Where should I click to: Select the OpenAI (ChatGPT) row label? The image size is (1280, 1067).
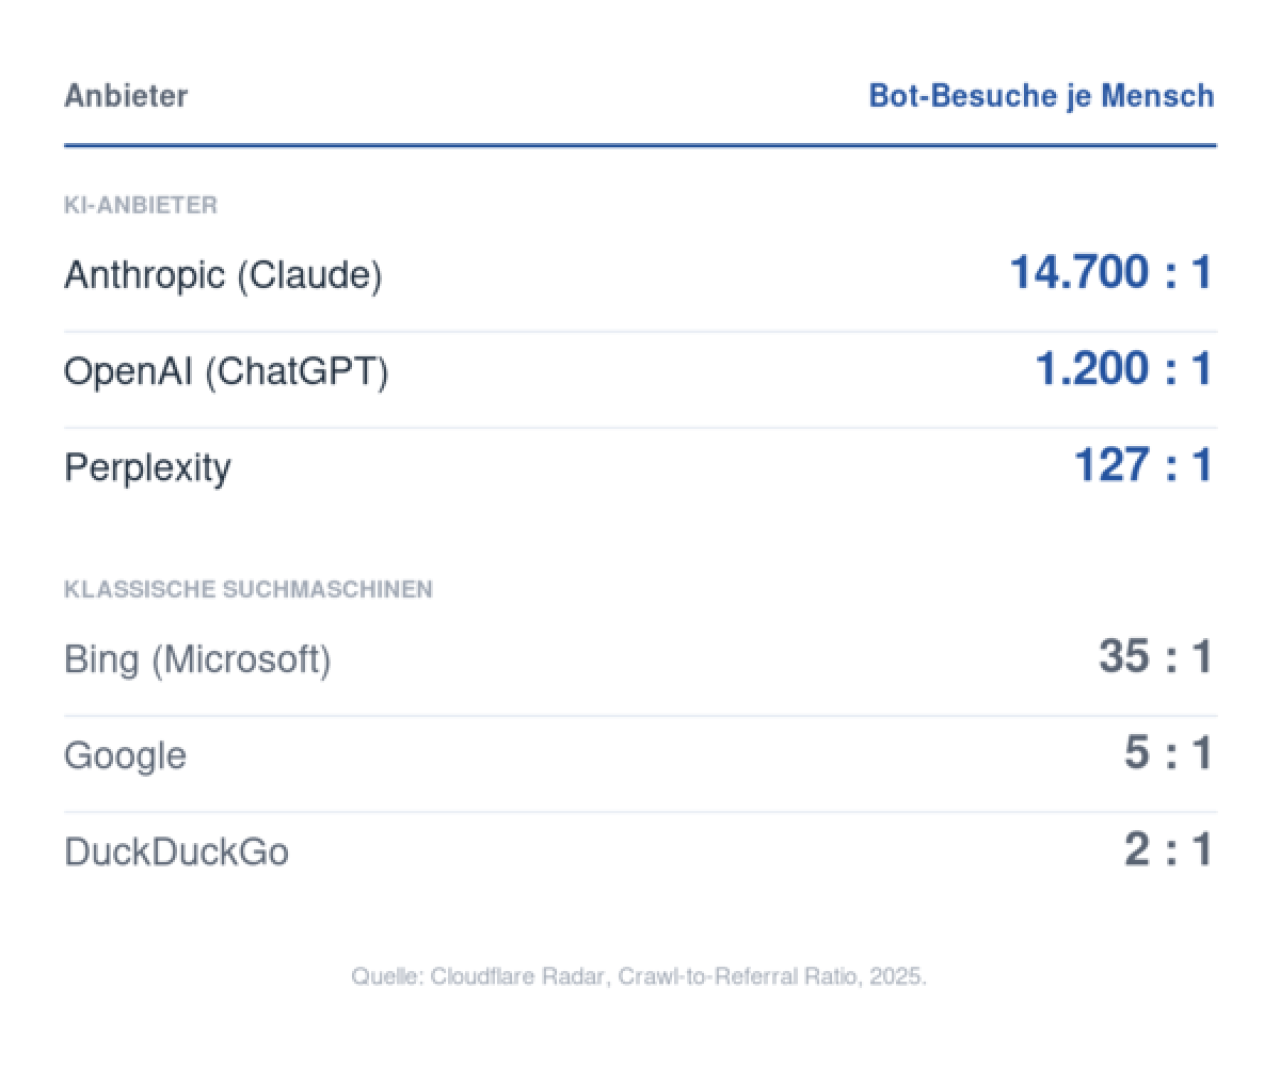point(226,371)
